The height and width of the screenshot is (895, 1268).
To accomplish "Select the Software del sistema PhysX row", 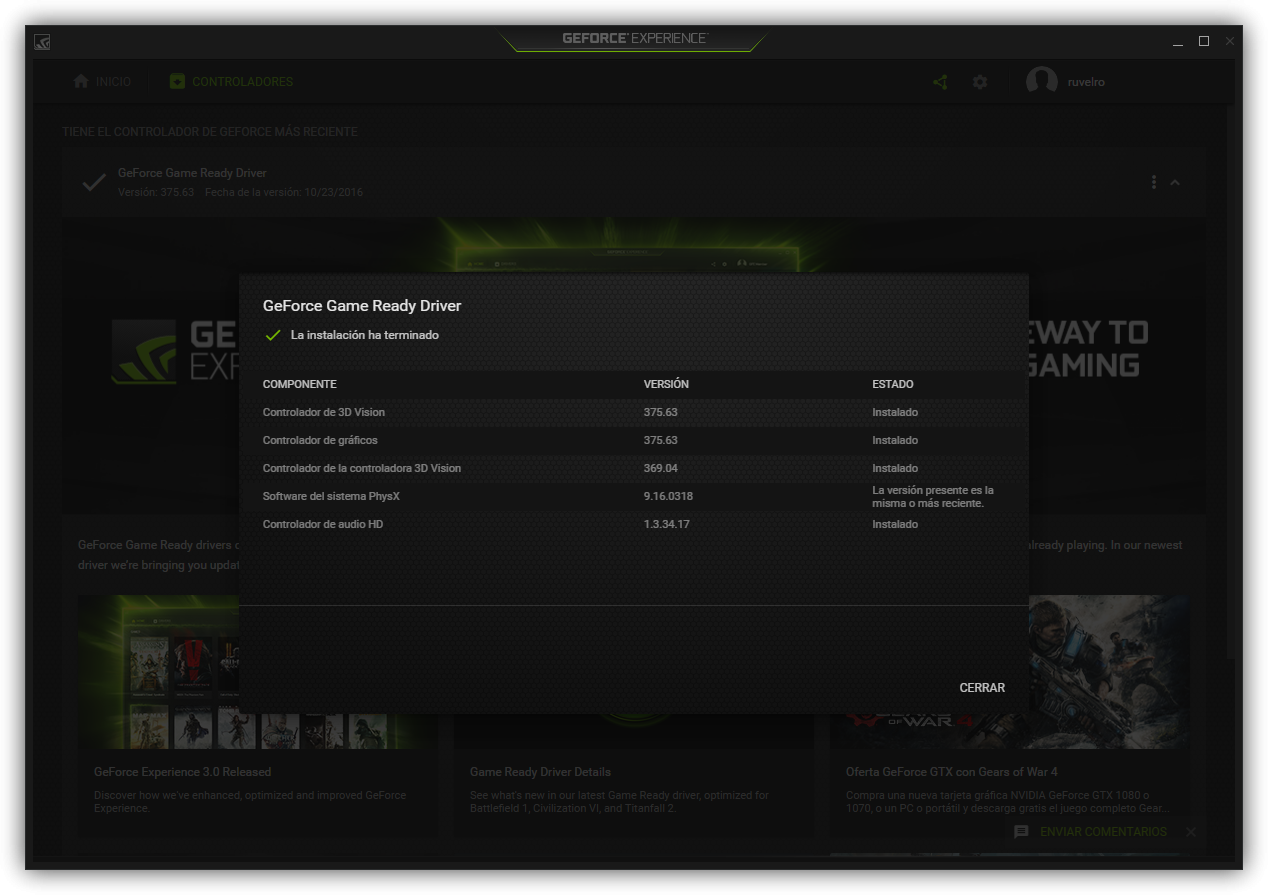I will pyautogui.click(x=633, y=496).
